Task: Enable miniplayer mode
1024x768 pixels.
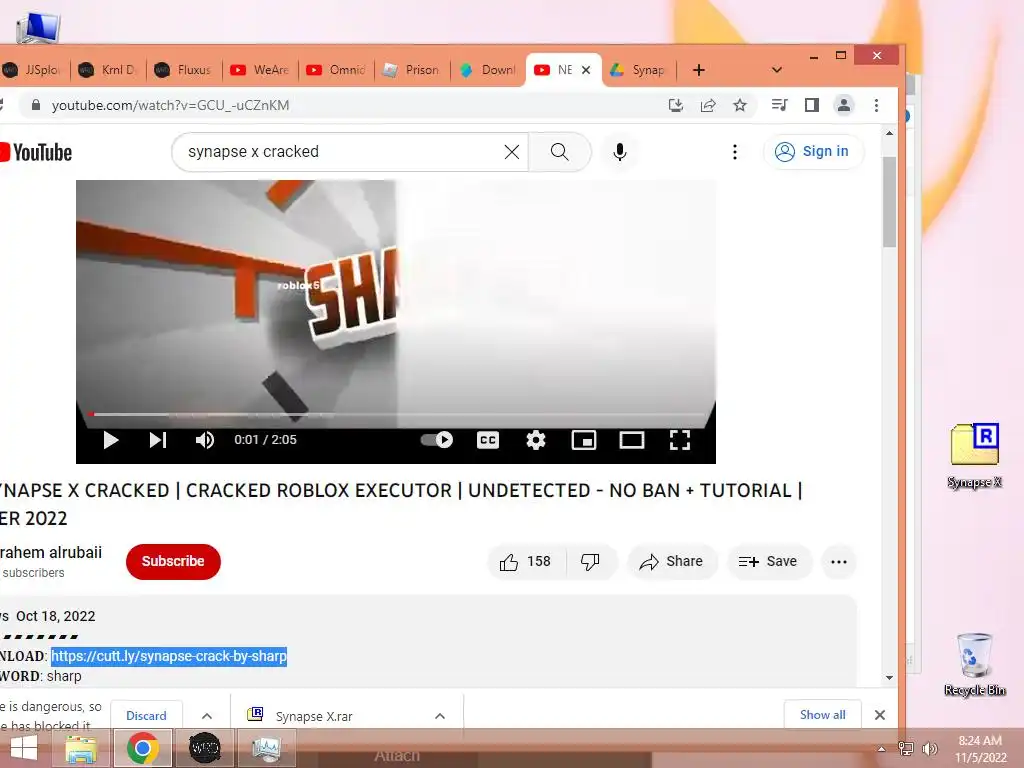Action: coord(584,440)
